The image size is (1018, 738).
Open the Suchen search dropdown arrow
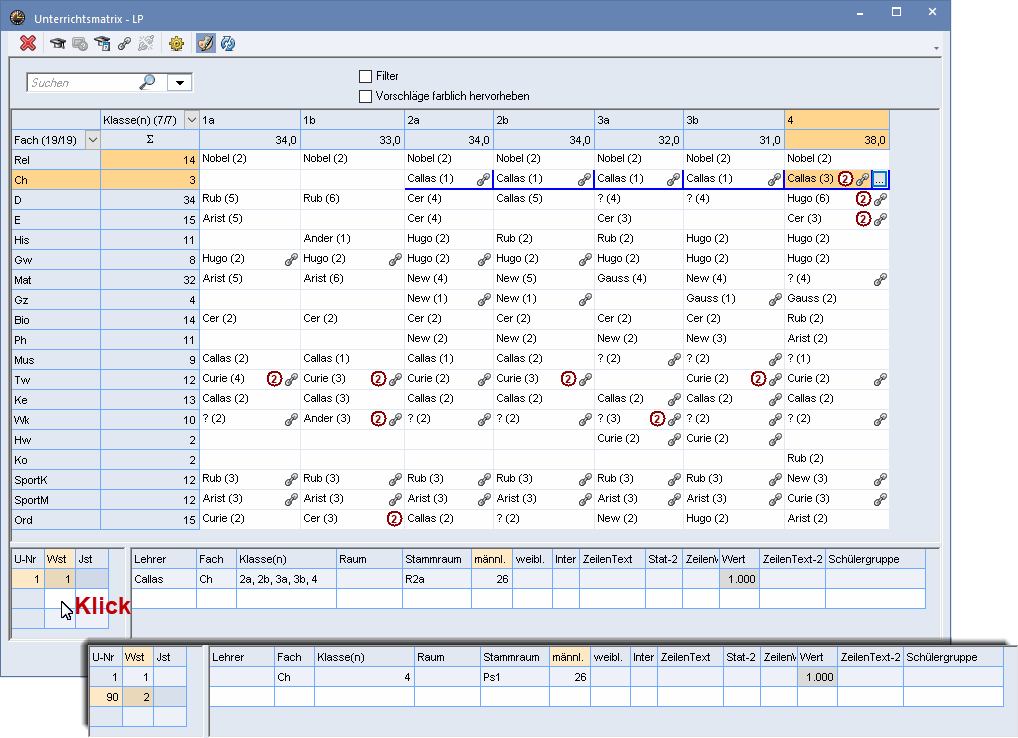pyautogui.click(x=179, y=82)
